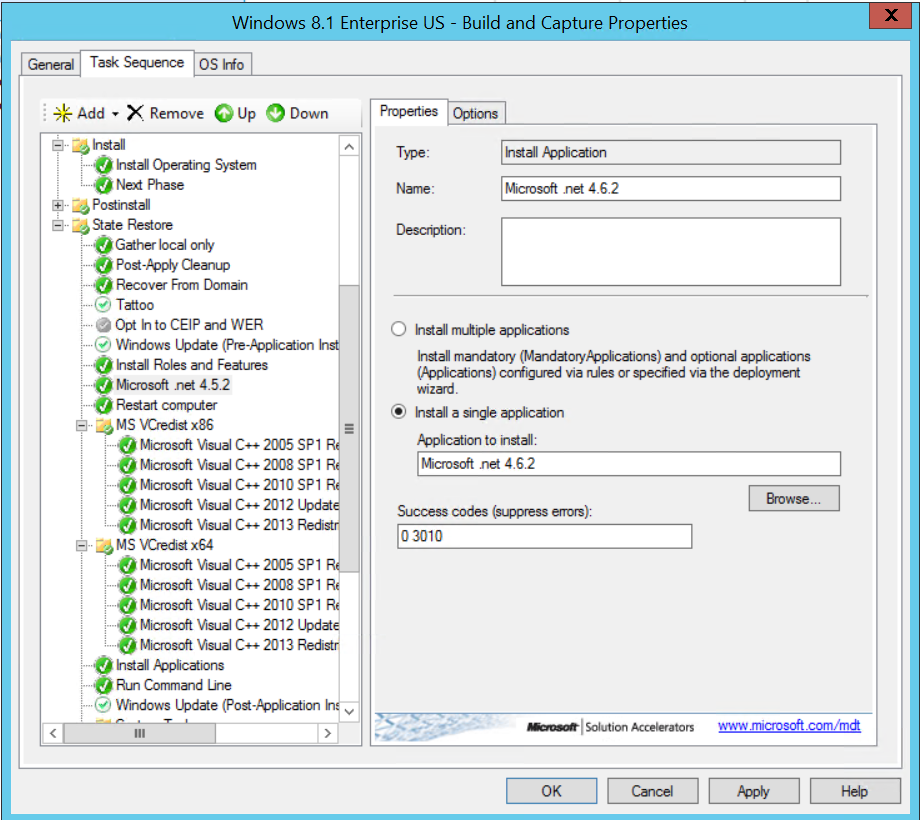Open the www.microsoft.com/mdt link
Screen dimensions: 920x820
pyautogui.click(x=788, y=726)
